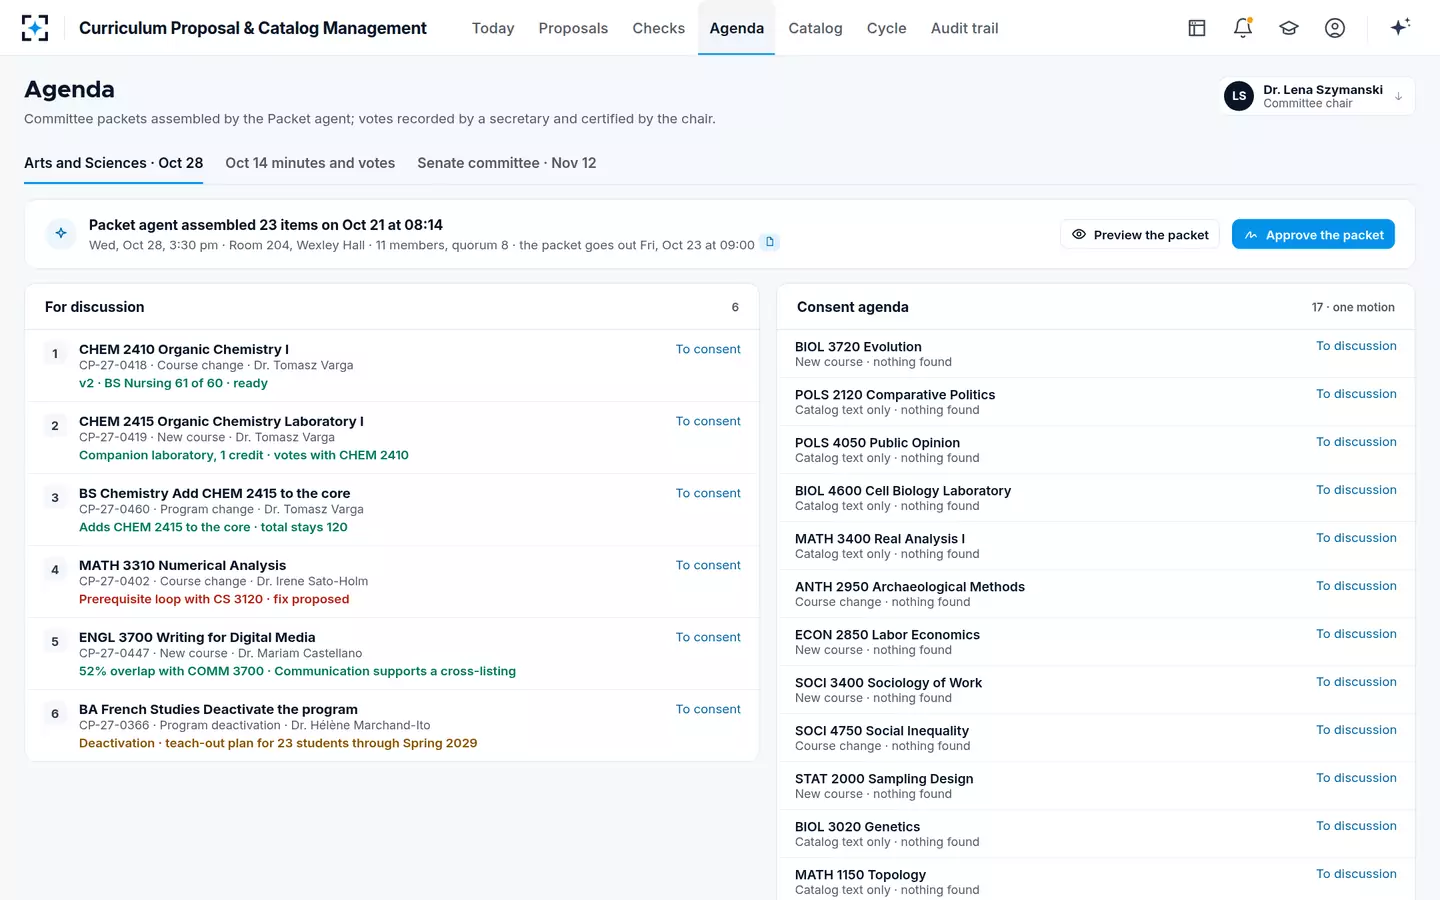The image size is (1440, 900).
Task: Open STAT 2000 Sampling Design item title
Action: pyautogui.click(x=884, y=779)
